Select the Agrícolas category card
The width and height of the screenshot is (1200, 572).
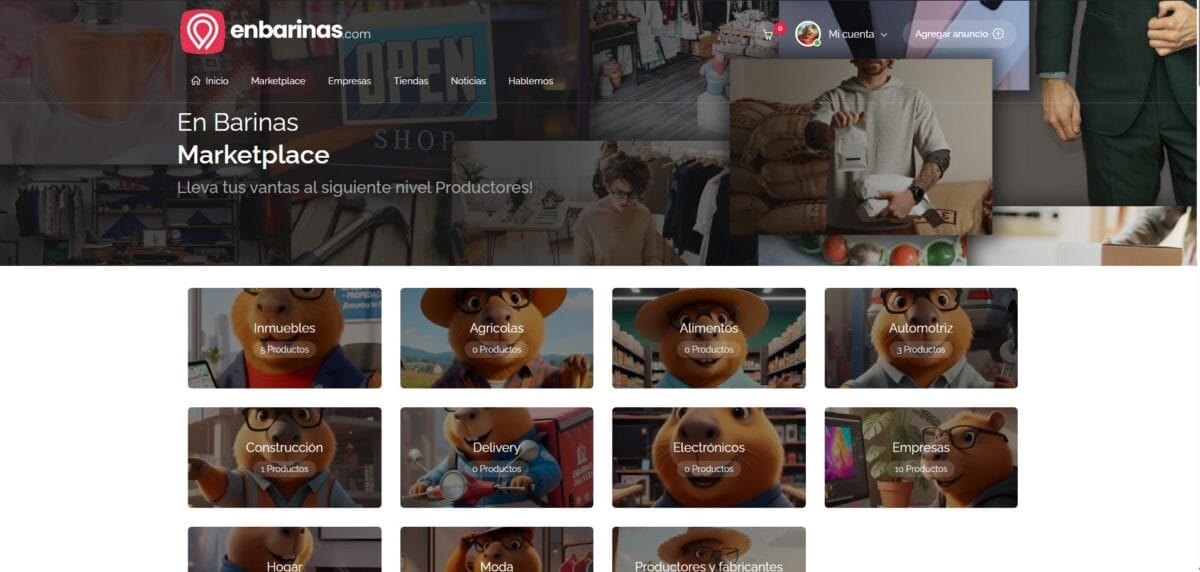click(496, 338)
